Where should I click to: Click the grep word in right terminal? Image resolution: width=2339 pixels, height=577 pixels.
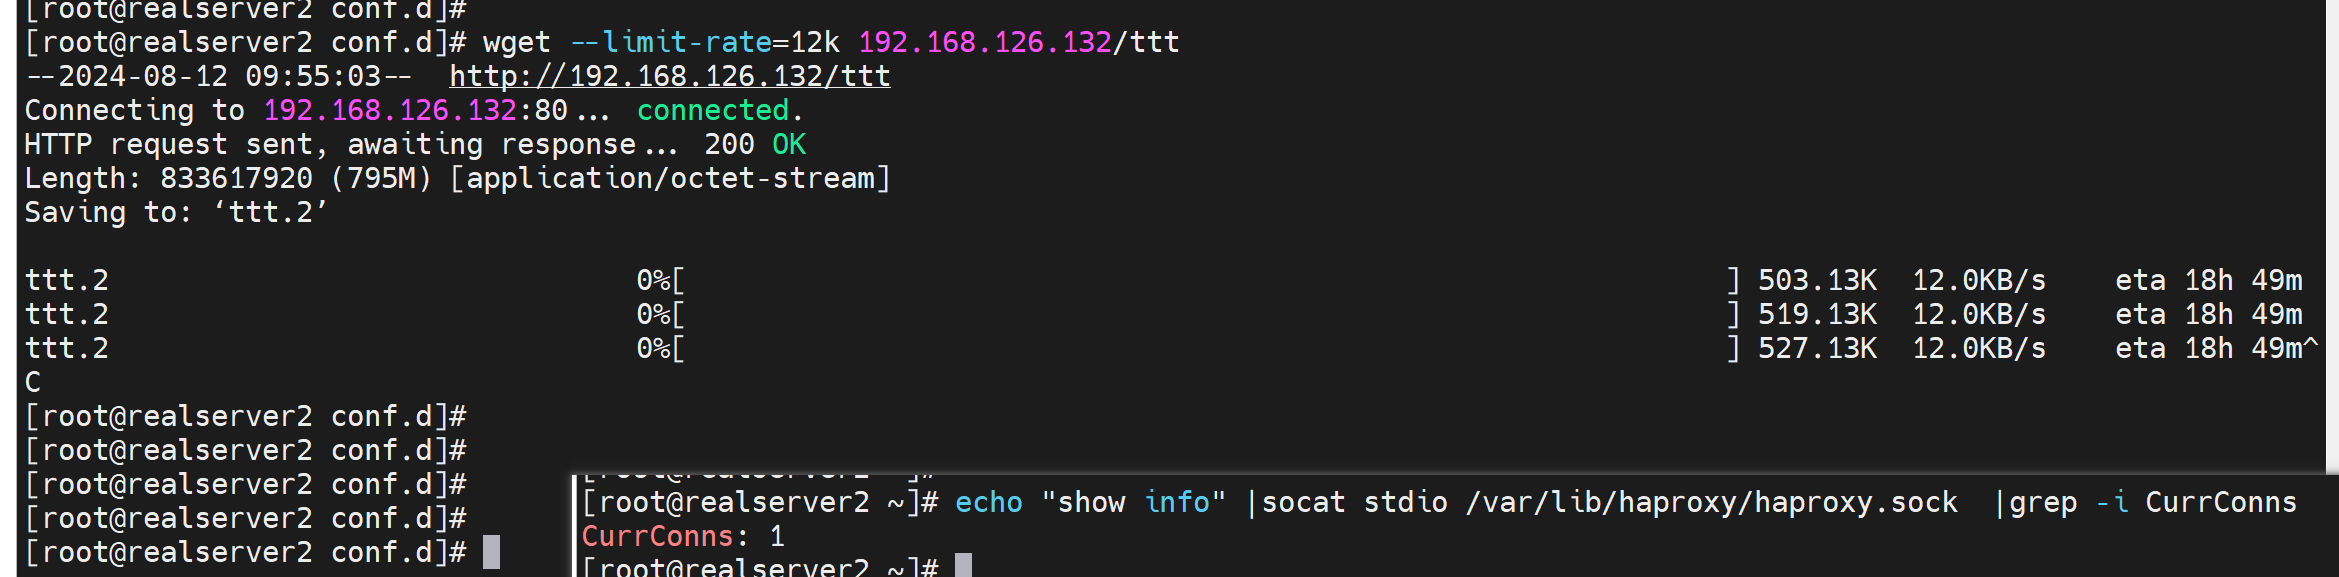2043,503
